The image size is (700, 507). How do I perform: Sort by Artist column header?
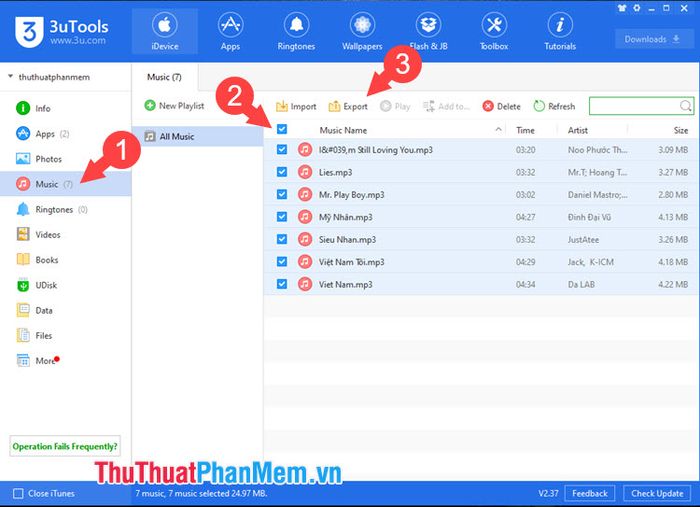[x=578, y=130]
